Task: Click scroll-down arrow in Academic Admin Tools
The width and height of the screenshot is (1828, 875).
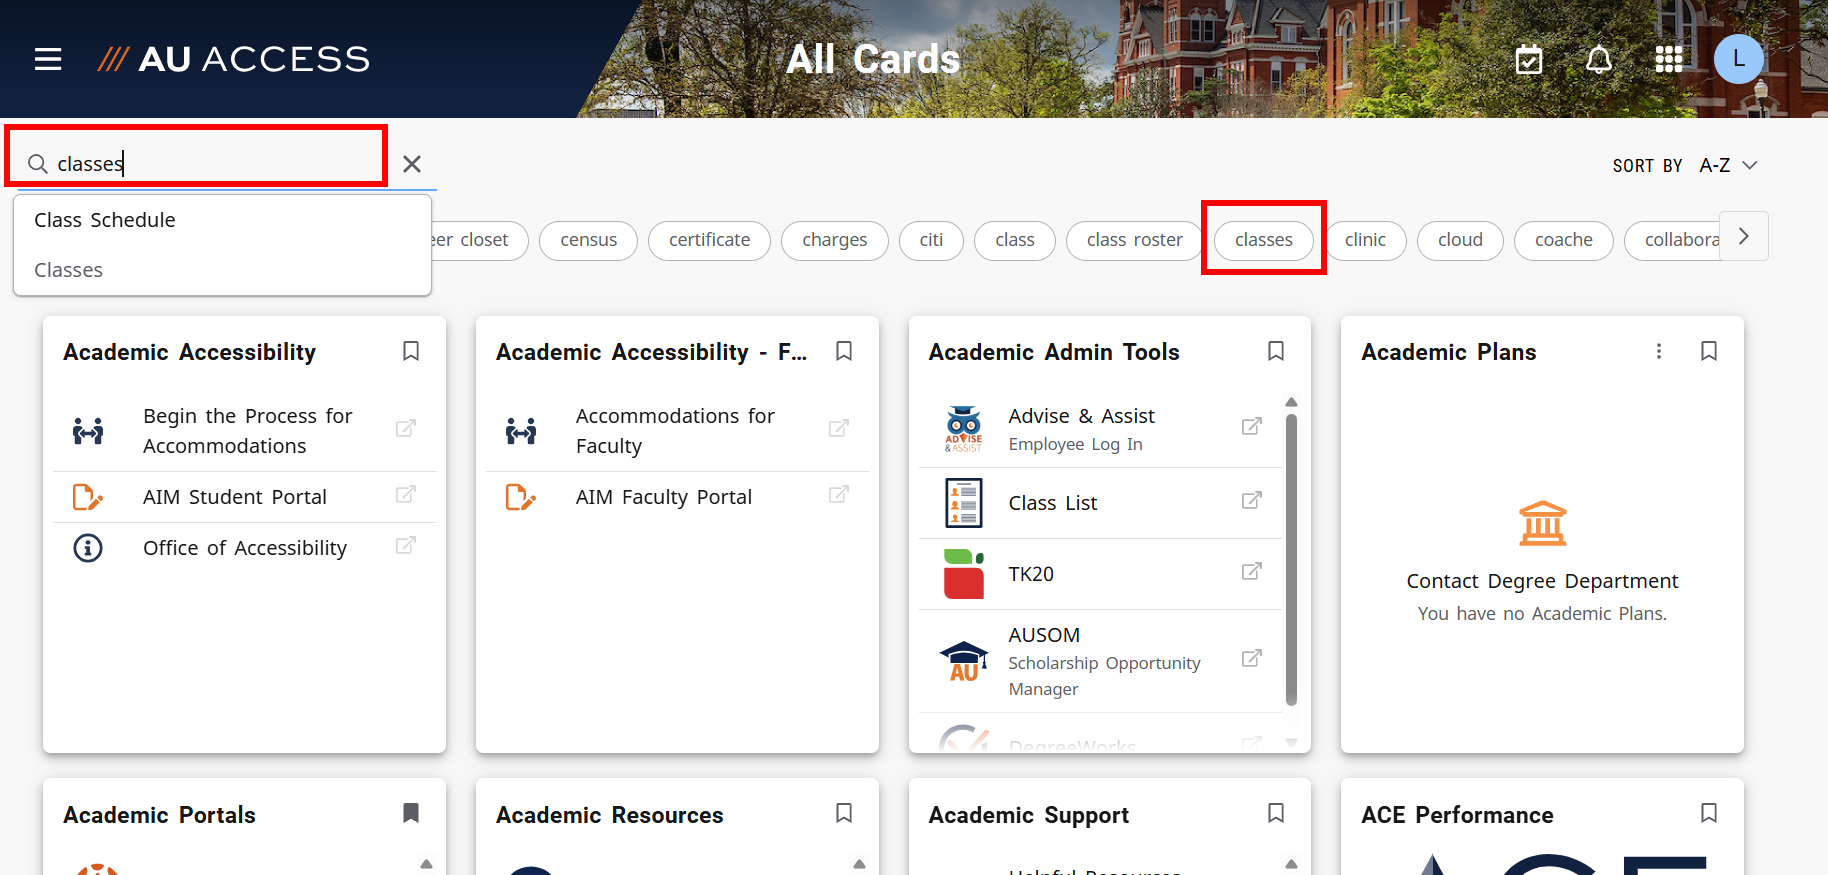Action: point(1291,742)
